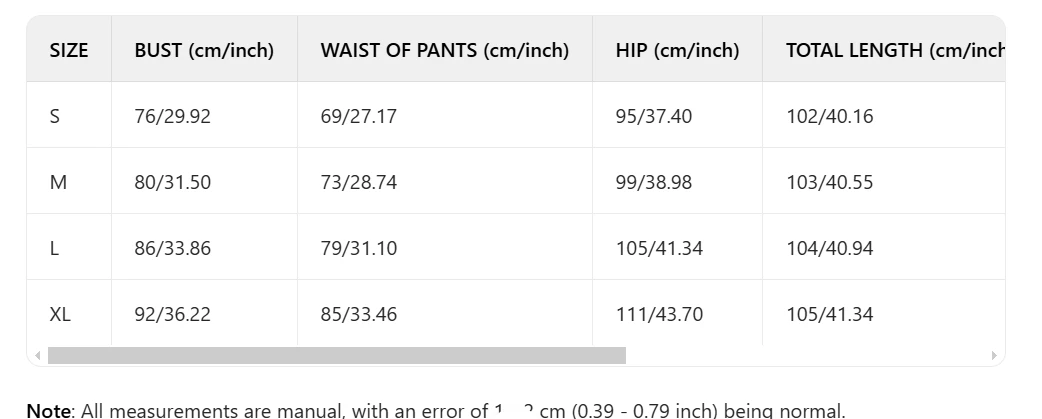Click hip value 95/37.40
Screen dimensions: 1042x419
coord(654,116)
